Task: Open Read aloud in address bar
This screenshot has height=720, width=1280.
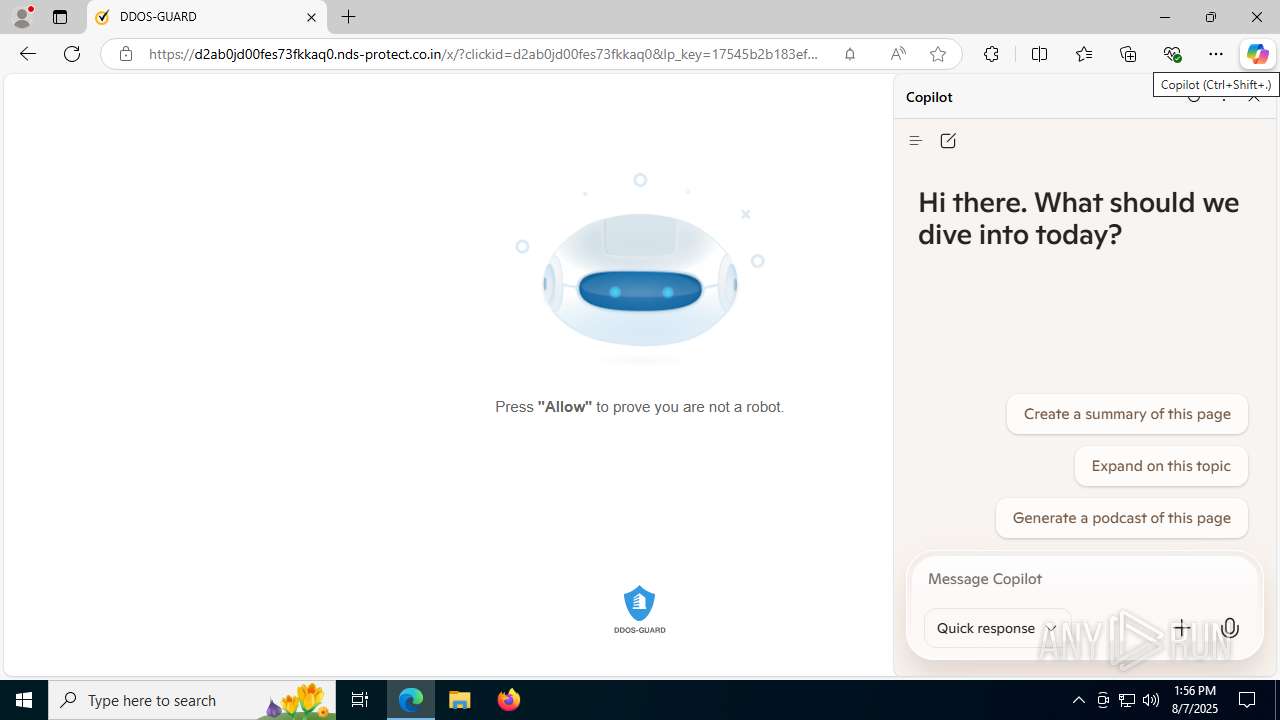Action: pyautogui.click(x=898, y=54)
